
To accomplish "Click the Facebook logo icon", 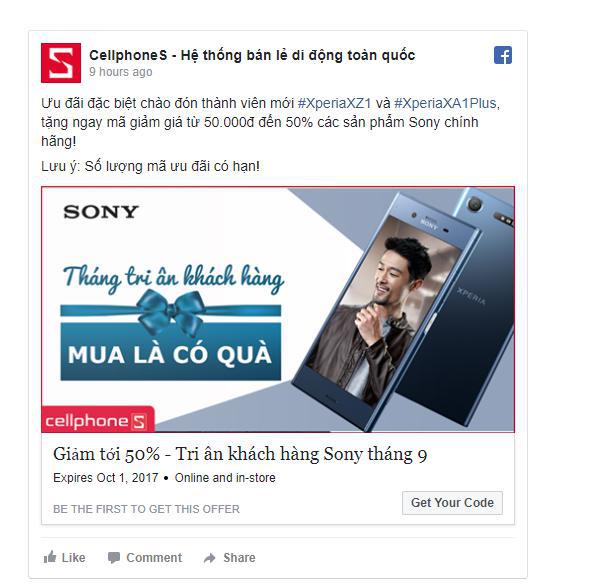I will coord(503,55).
